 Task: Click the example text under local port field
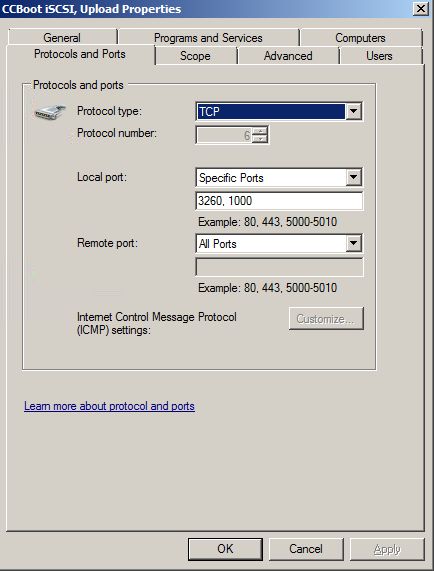(x=268, y=222)
